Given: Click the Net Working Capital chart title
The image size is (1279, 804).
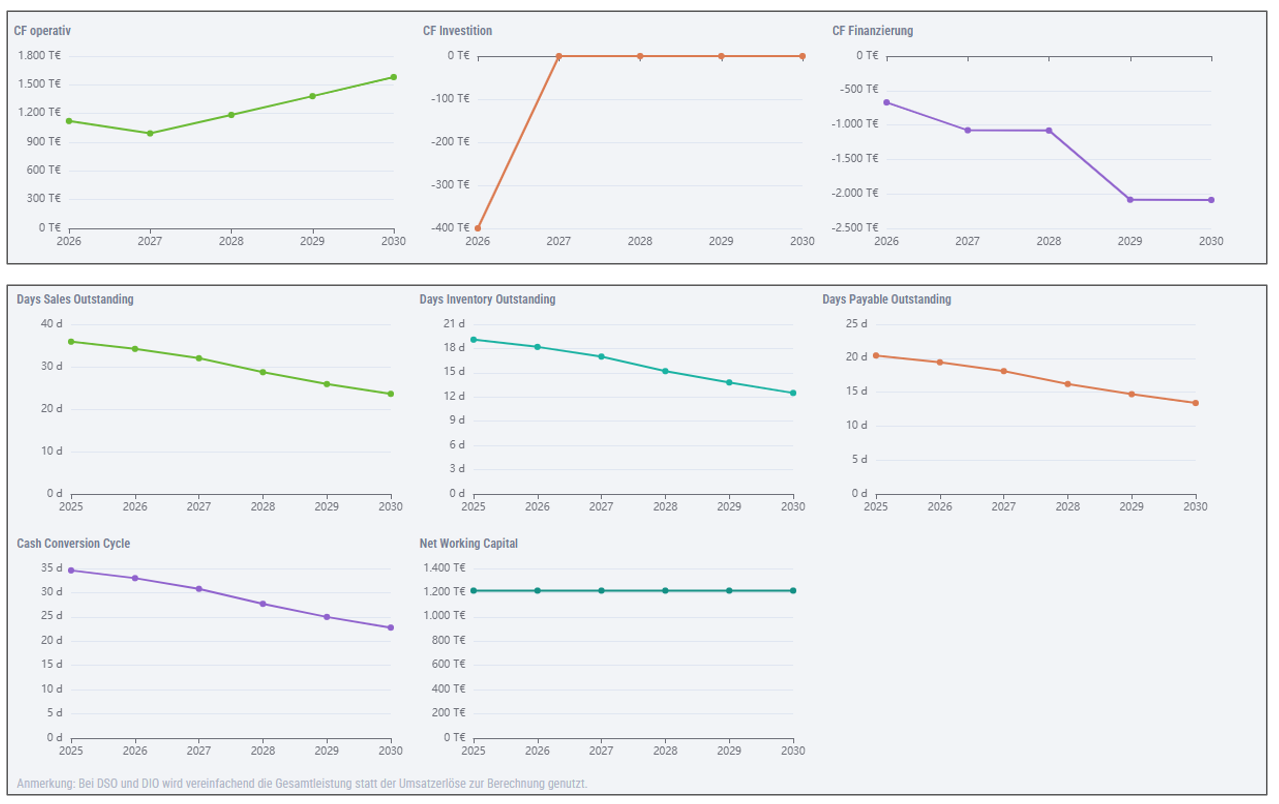Looking at the screenshot, I should click(469, 543).
